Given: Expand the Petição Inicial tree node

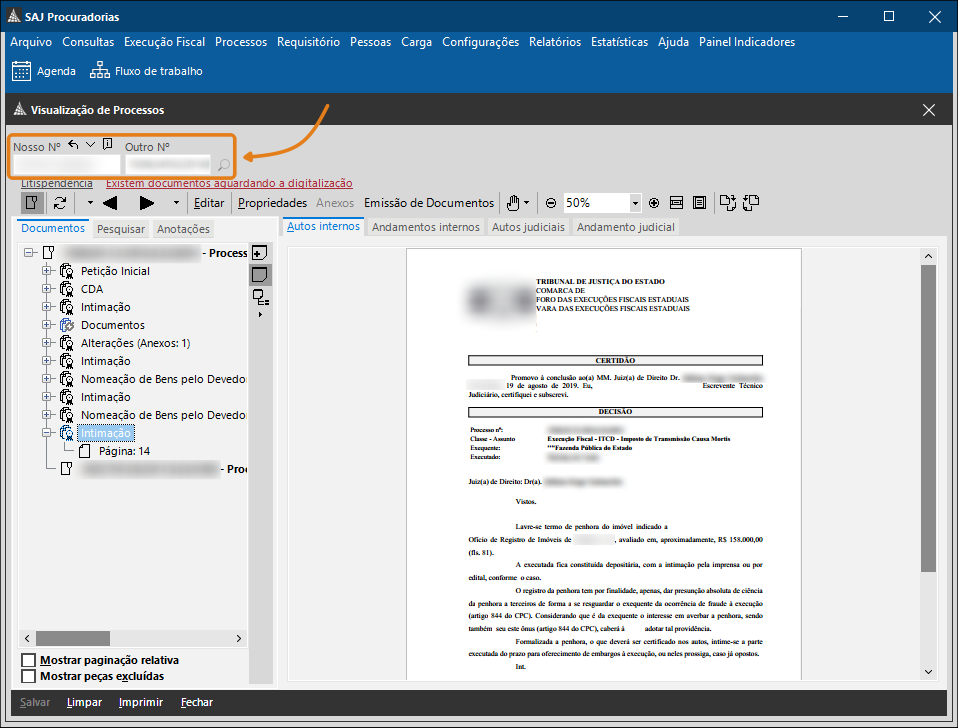Looking at the screenshot, I should (x=46, y=271).
